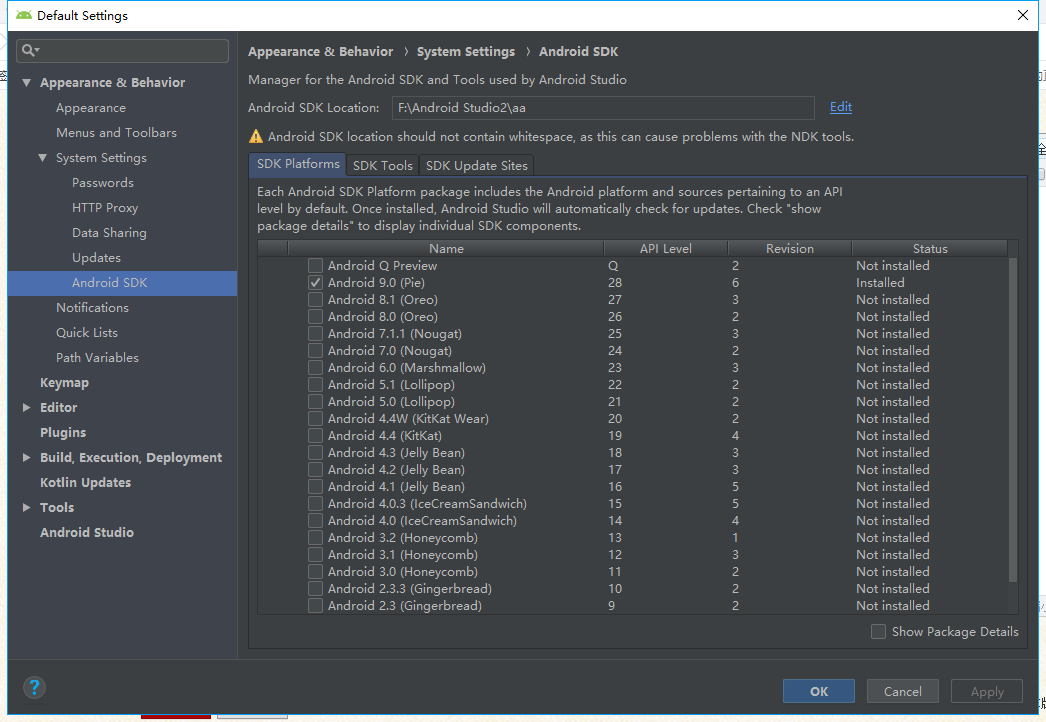Click the Edit link for SDK location
Viewport: 1046px width, 722px height.
click(x=840, y=107)
